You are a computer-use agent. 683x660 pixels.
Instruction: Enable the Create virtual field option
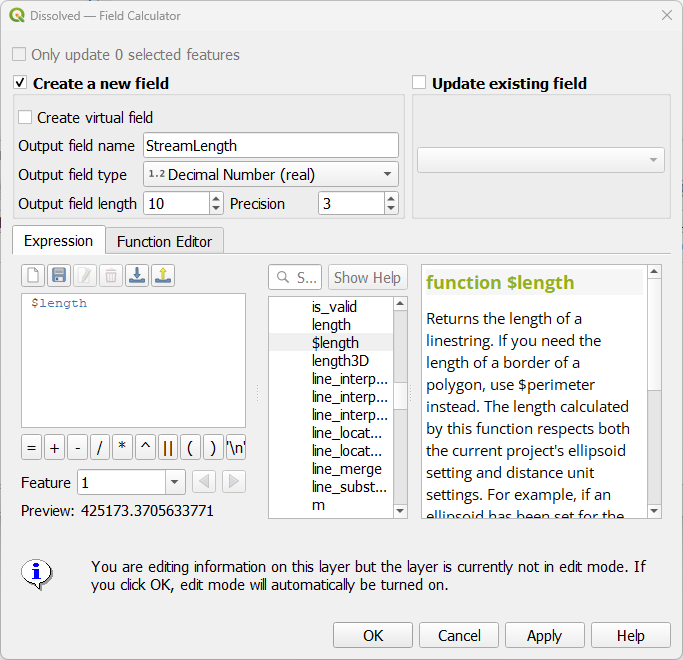click(x=26, y=117)
